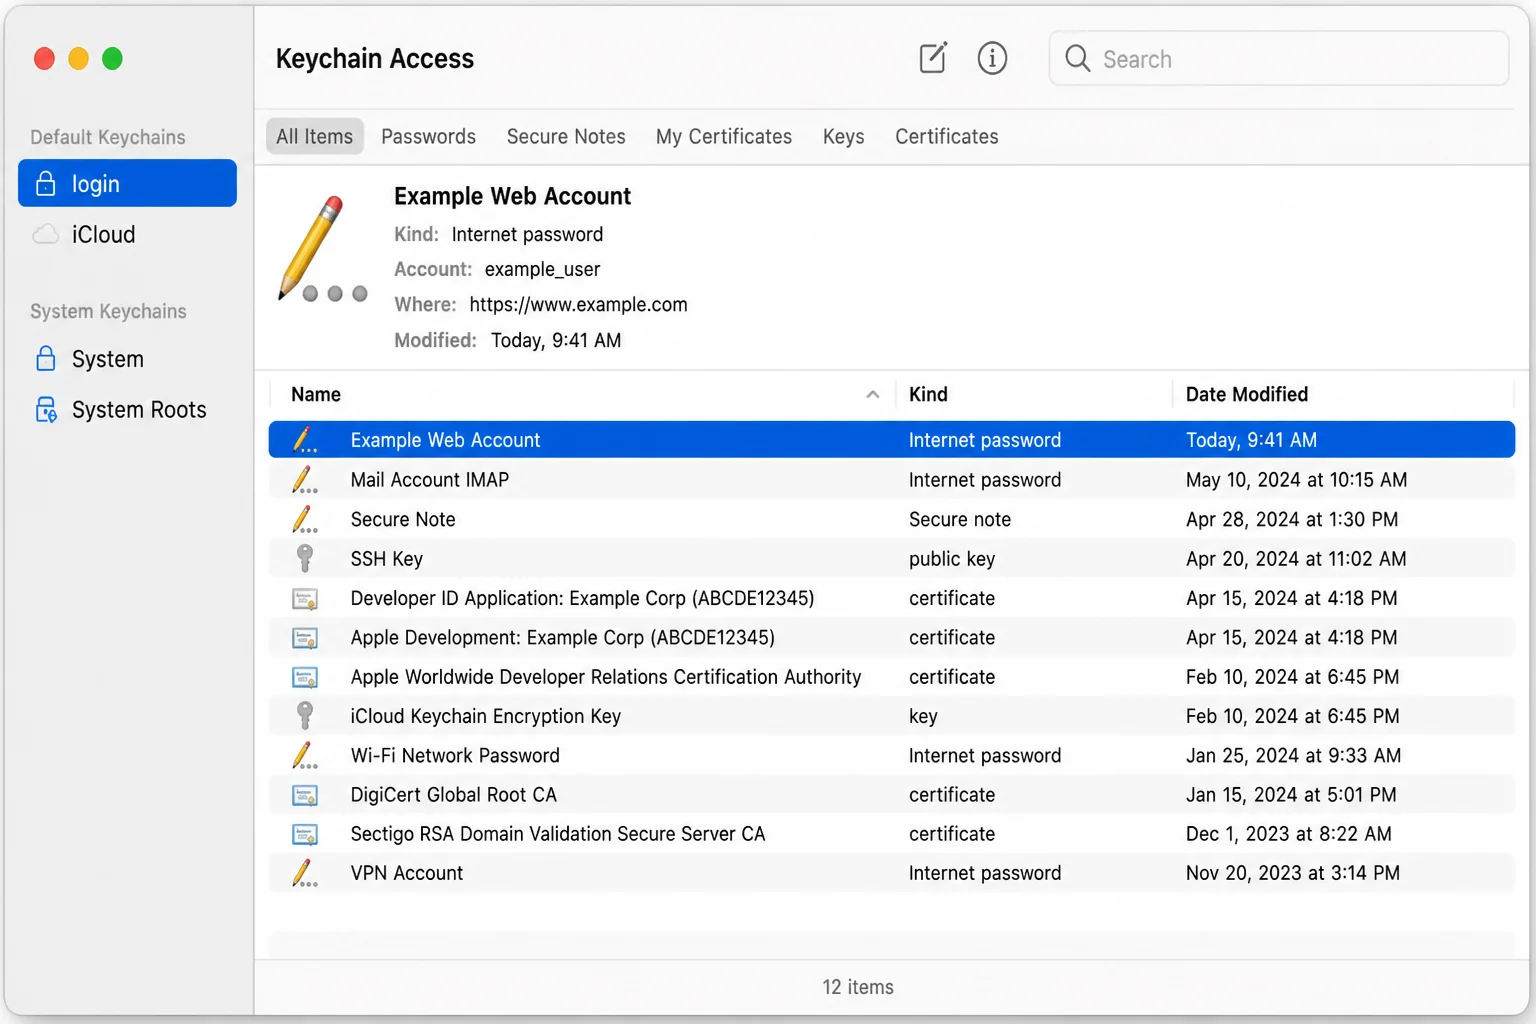Click date Apr 20, 2024 at 11:02 AM
Viewport: 1536px width, 1024px height.
1296,558
